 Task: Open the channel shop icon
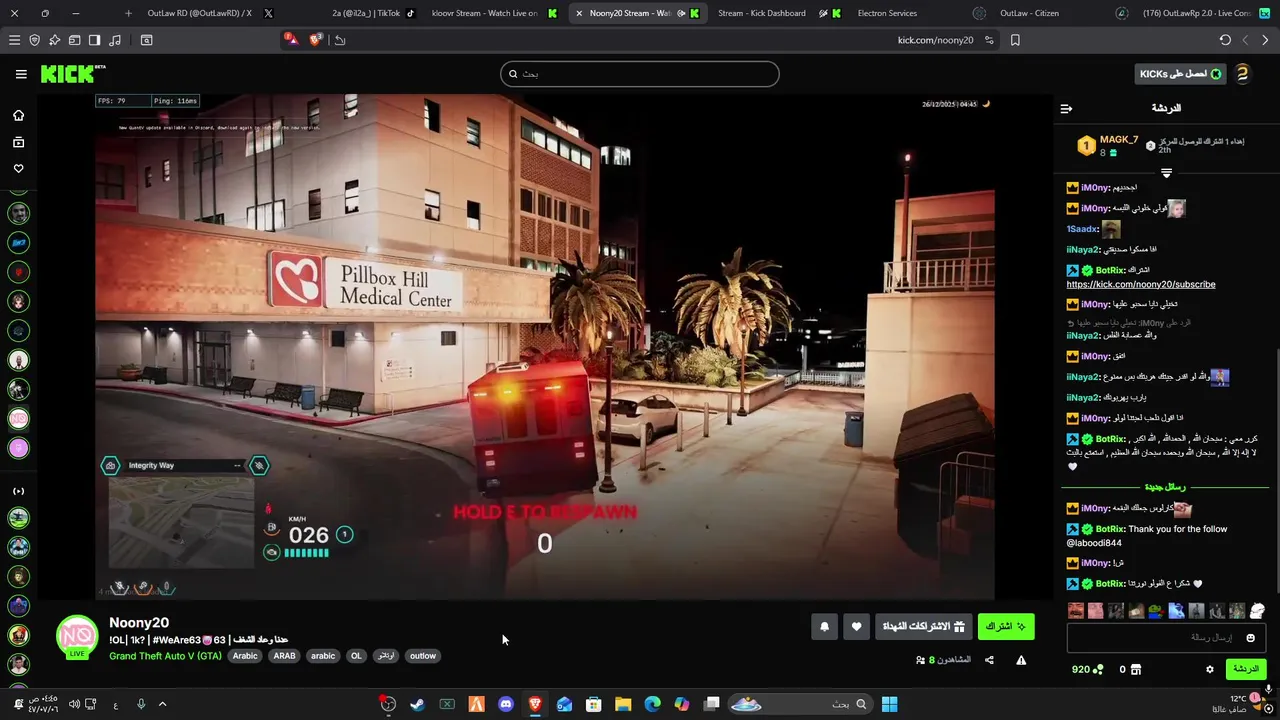1135,669
